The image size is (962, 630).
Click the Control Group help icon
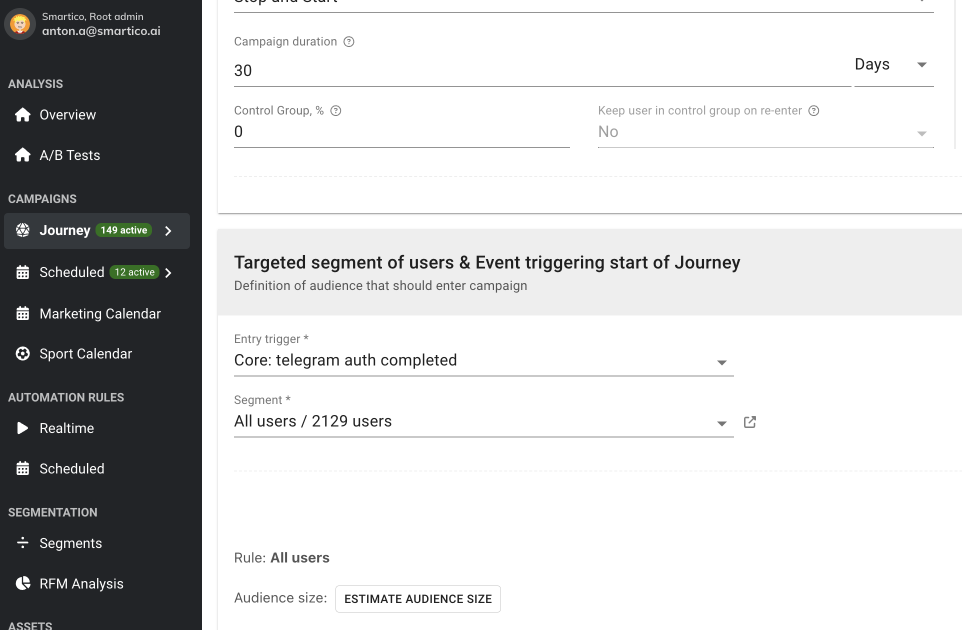tap(336, 111)
